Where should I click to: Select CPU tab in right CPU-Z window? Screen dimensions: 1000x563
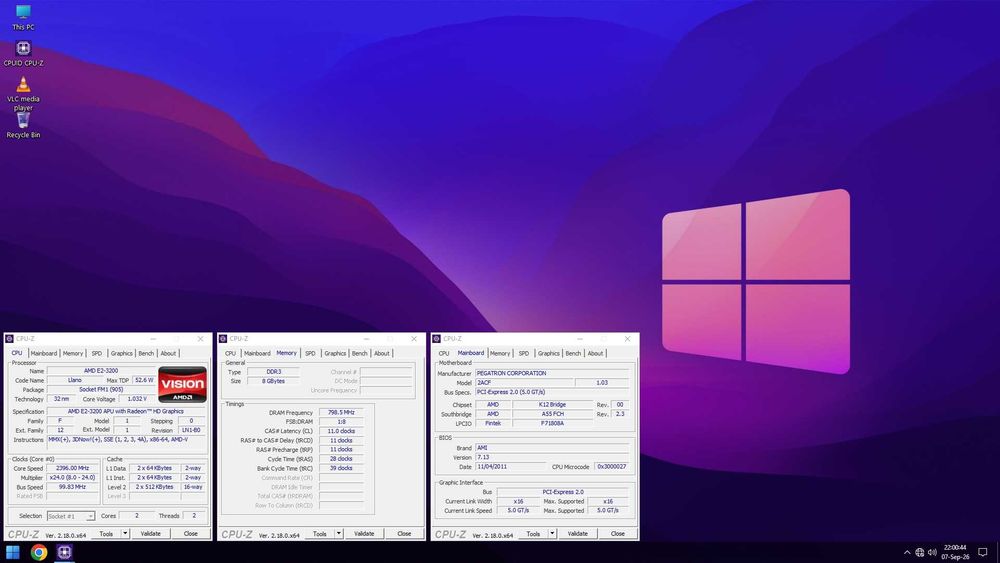(x=444, y=353)
